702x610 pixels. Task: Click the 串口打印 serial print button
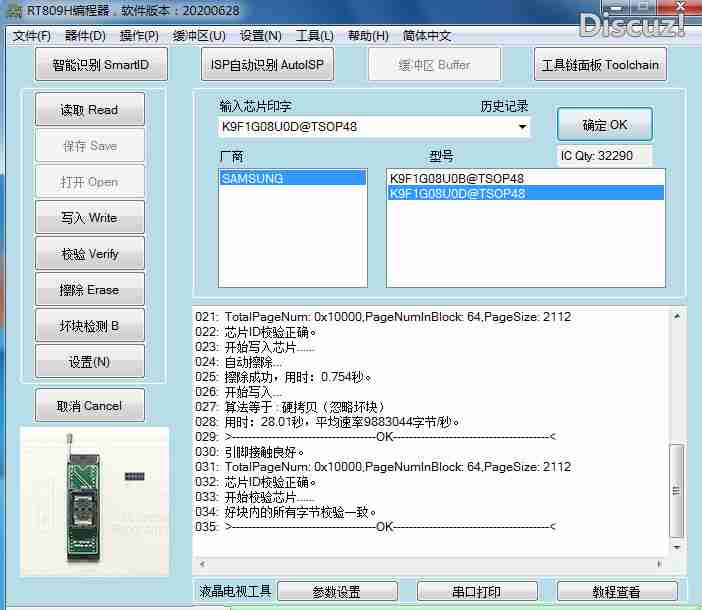coord(475,592)
